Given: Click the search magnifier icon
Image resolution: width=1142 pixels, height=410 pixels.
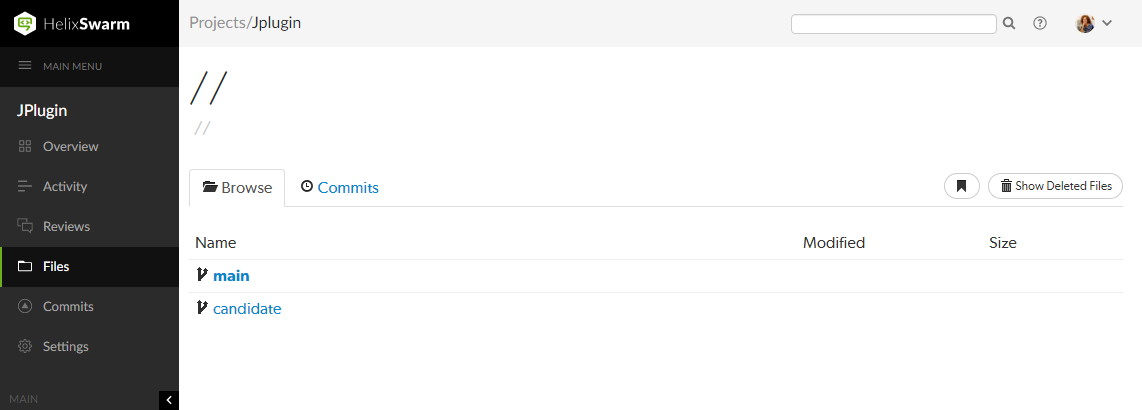Looking at the screenshot, I should [1009, 23].
